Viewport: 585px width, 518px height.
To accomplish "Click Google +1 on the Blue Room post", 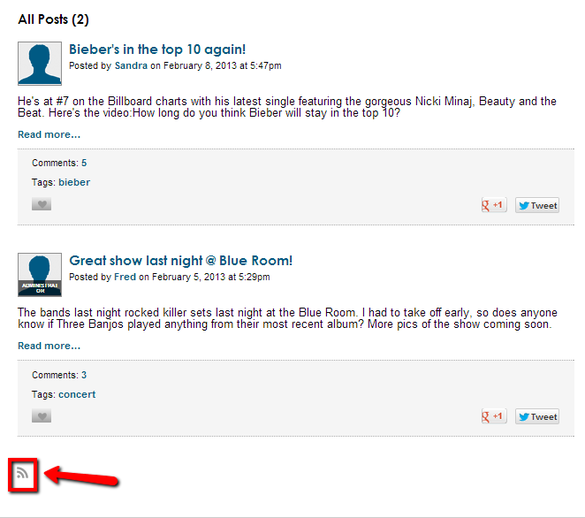I will click(494, 416).
